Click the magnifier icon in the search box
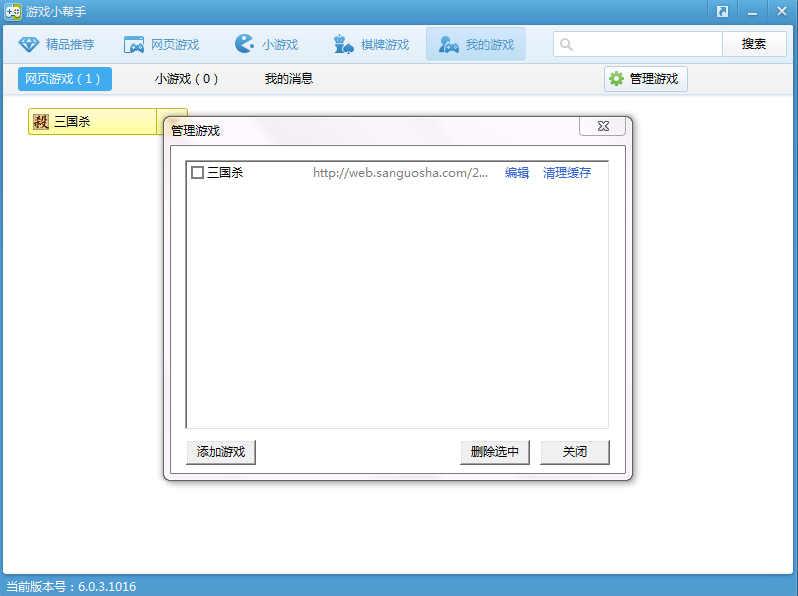This screenshot has height=596, width=798. pyautogui.click(x=566, y=45)
